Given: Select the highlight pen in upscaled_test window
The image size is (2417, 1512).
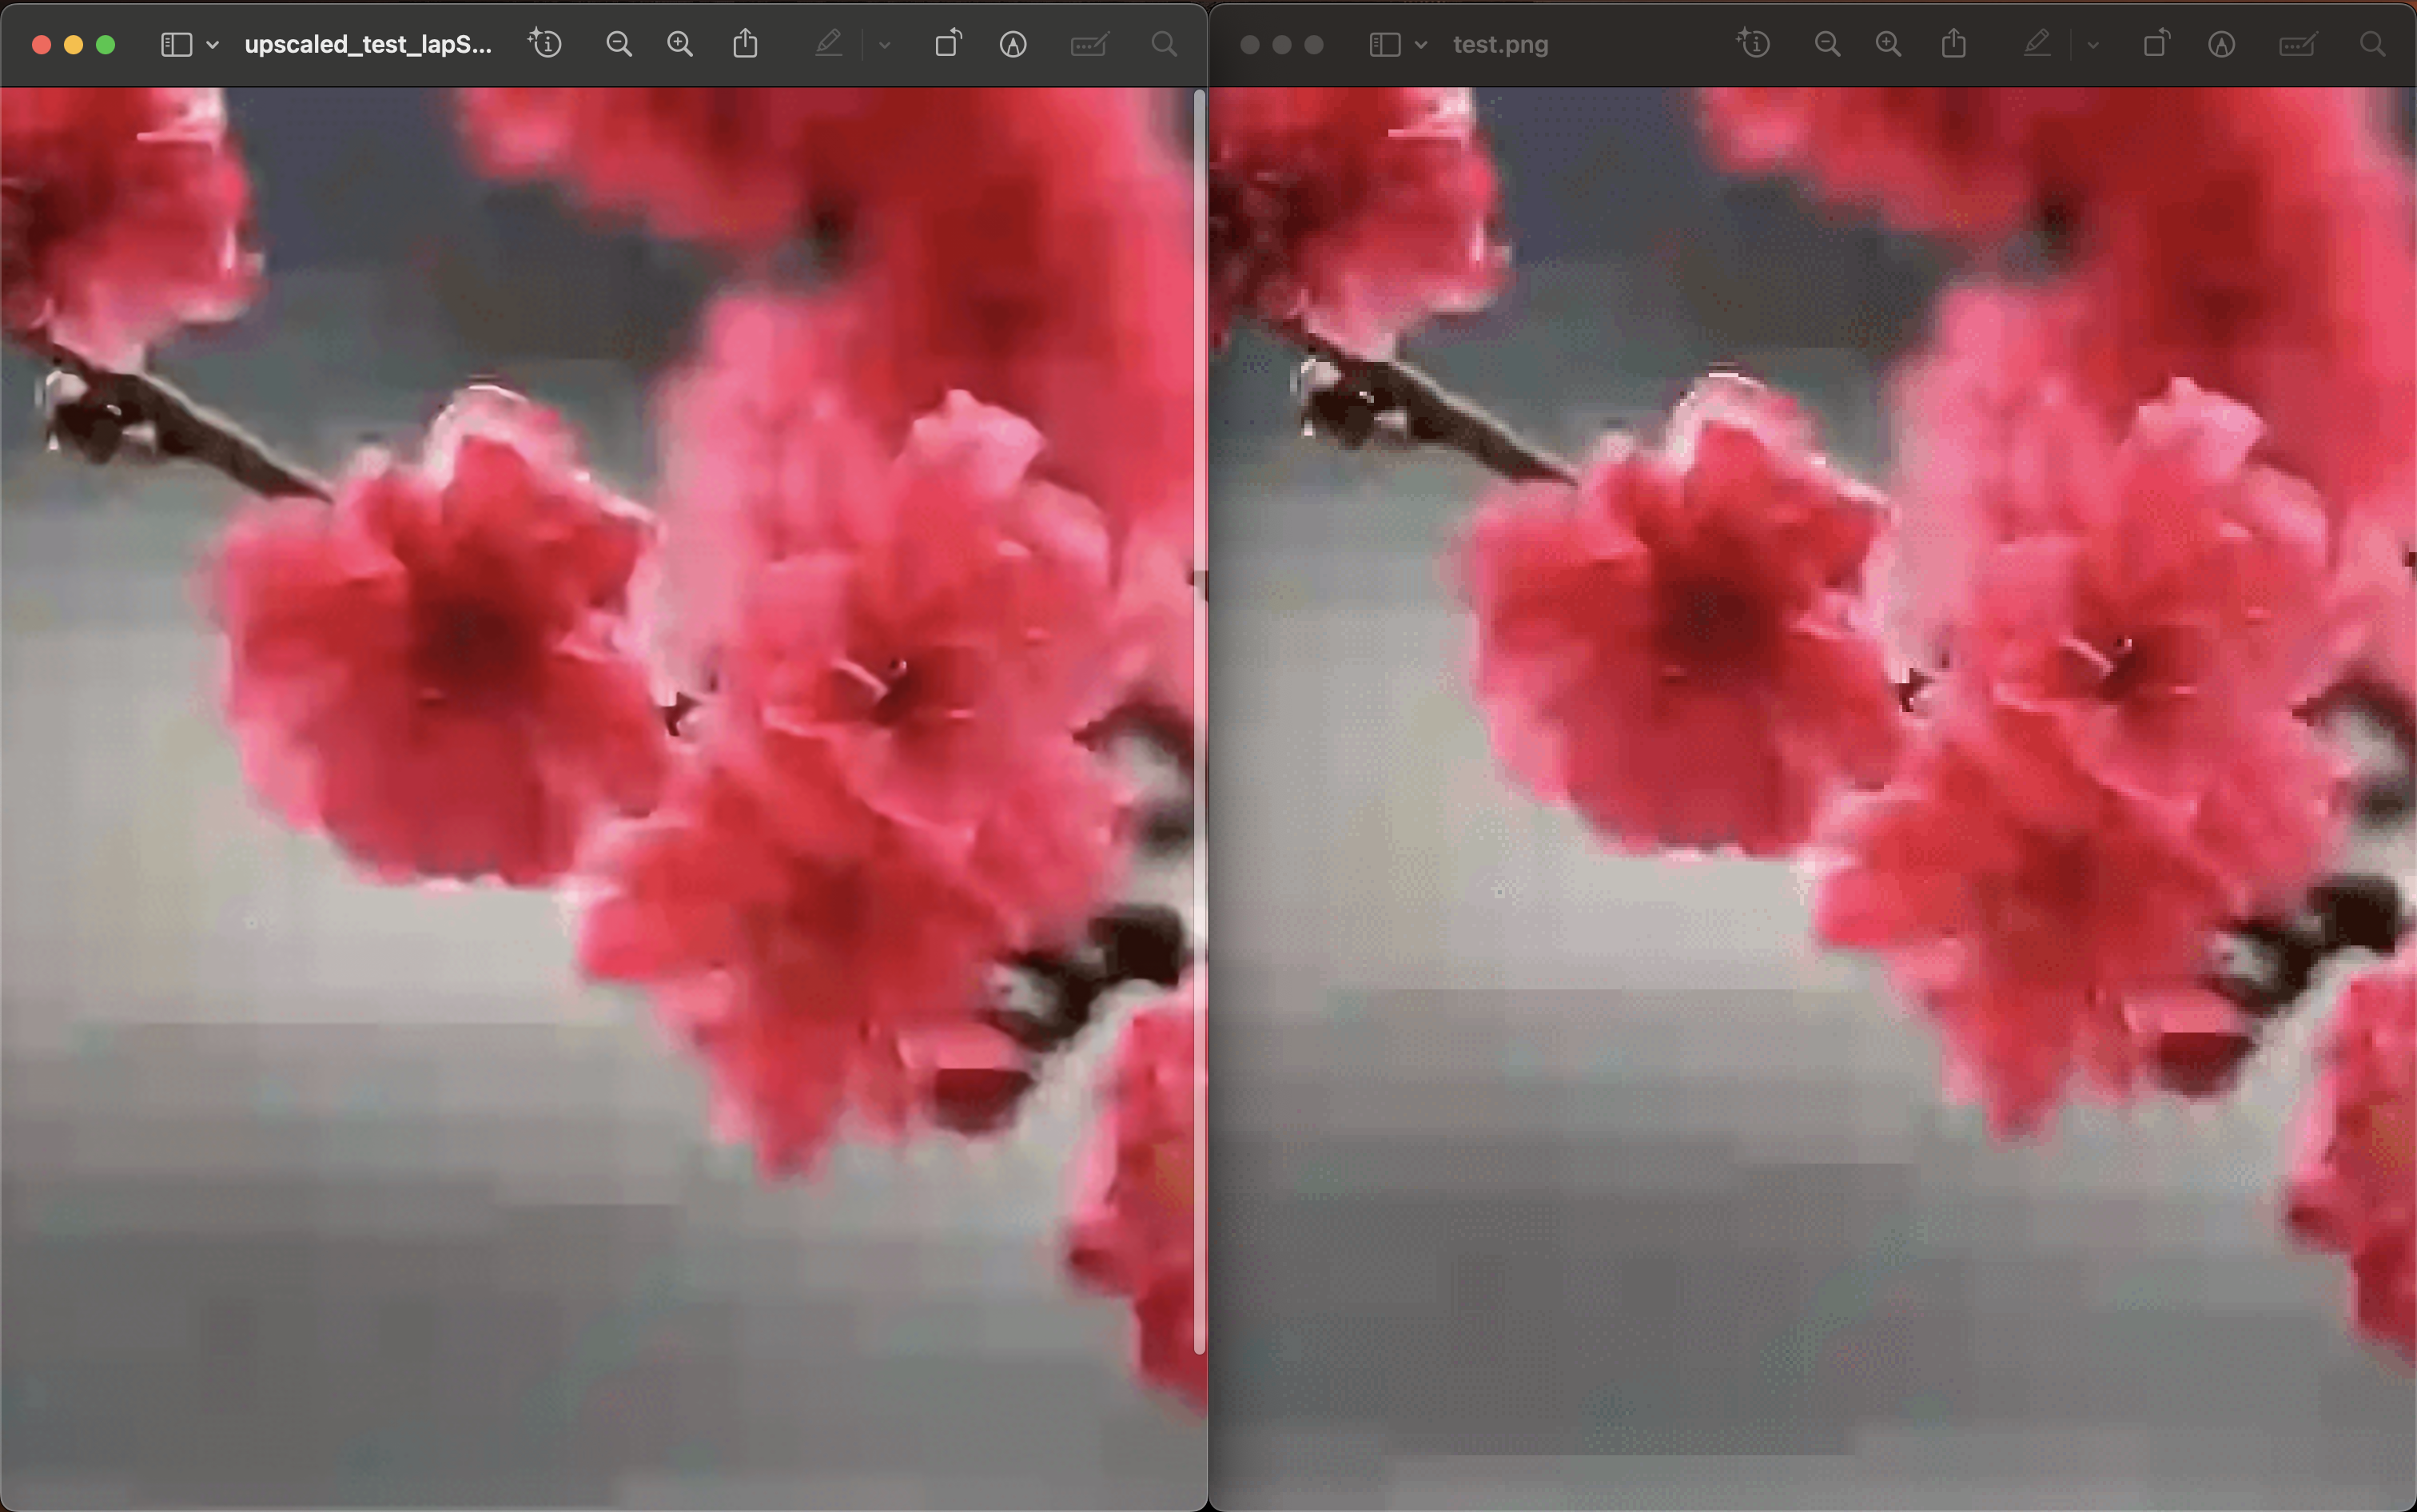Looking at the screenshot, I should [828, 44].
